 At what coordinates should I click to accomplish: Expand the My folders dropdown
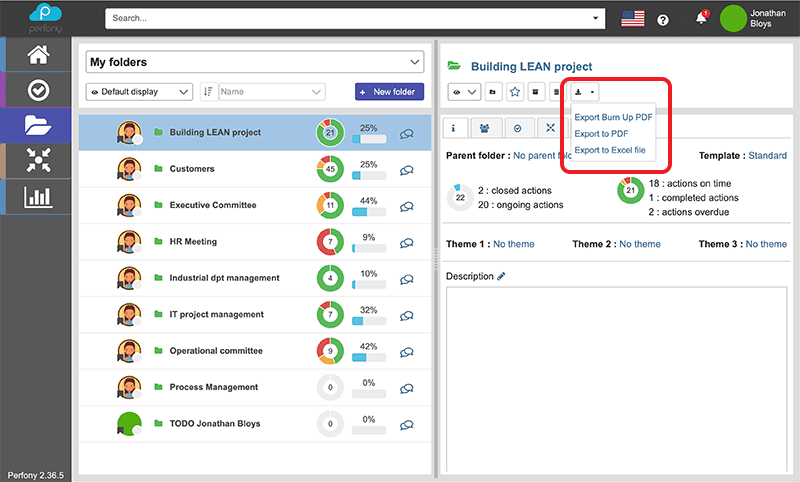[256, 62]
